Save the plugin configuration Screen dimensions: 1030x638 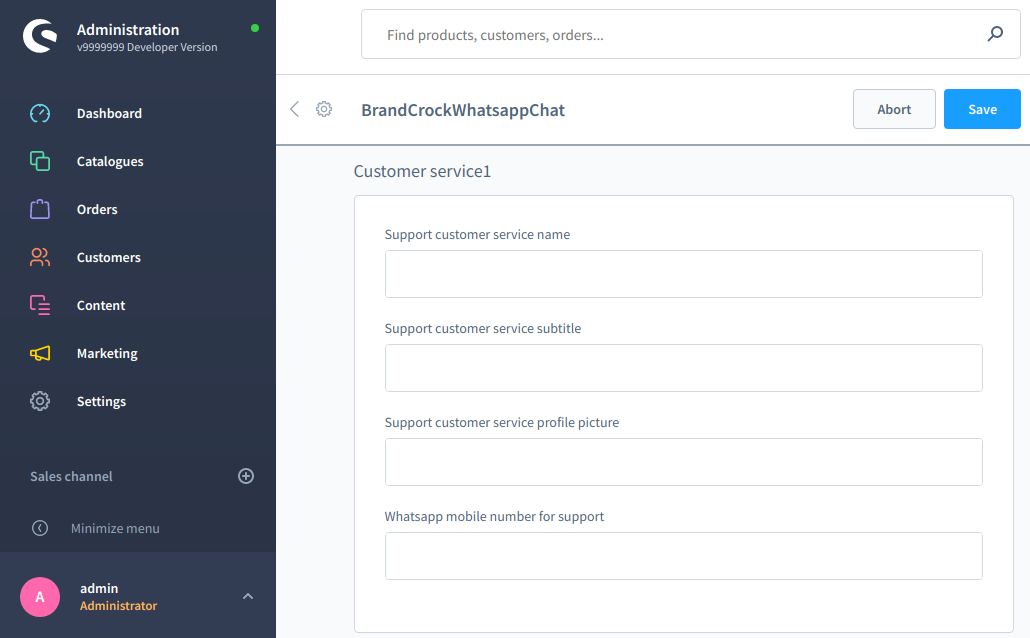coord(982,109)
